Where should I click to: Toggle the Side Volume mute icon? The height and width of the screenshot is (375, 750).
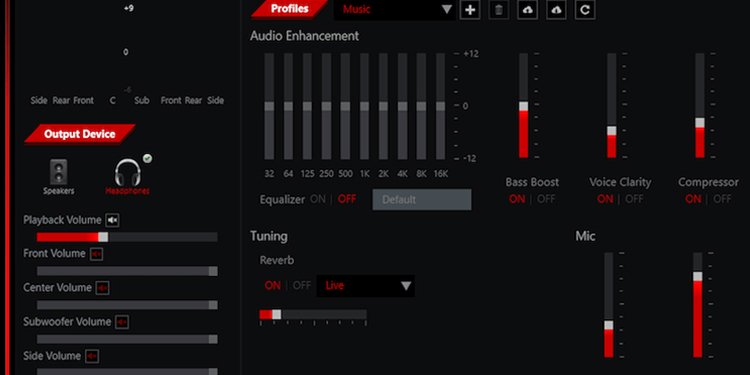point(92,356)
